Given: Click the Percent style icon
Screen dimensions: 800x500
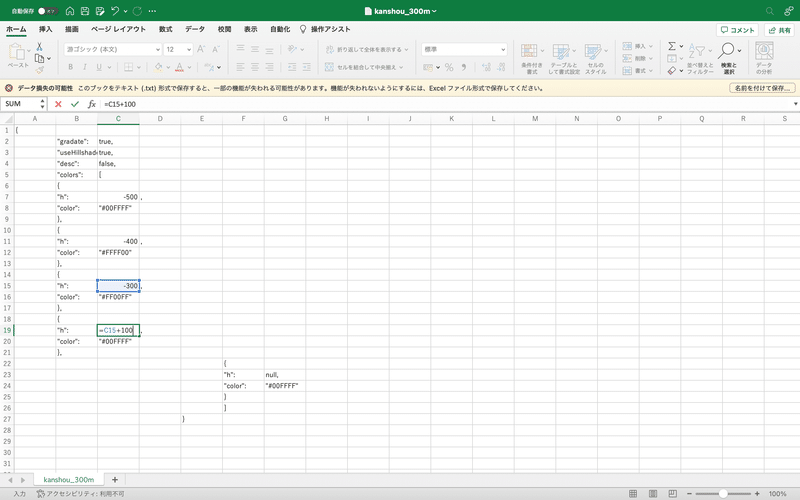Looking at the screenshot, I should click(x=449, y=67).
